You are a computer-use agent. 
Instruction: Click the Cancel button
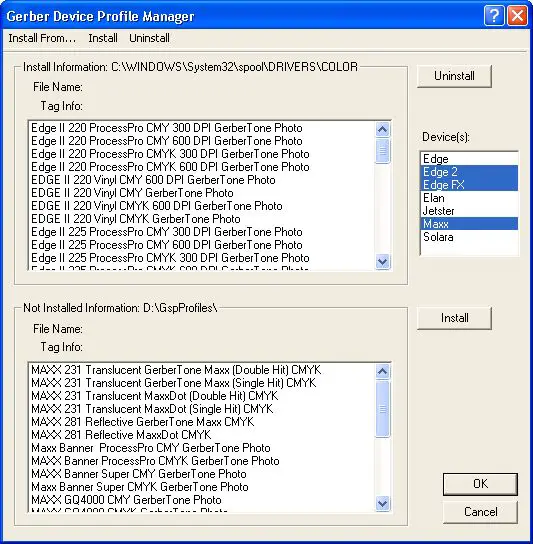point(480,512)
